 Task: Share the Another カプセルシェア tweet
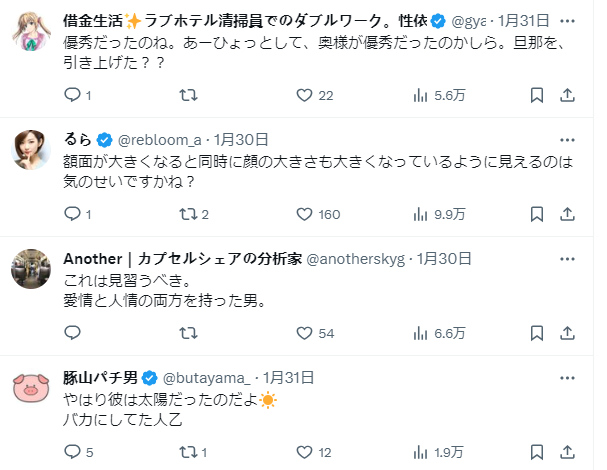(x=567, y=333)
